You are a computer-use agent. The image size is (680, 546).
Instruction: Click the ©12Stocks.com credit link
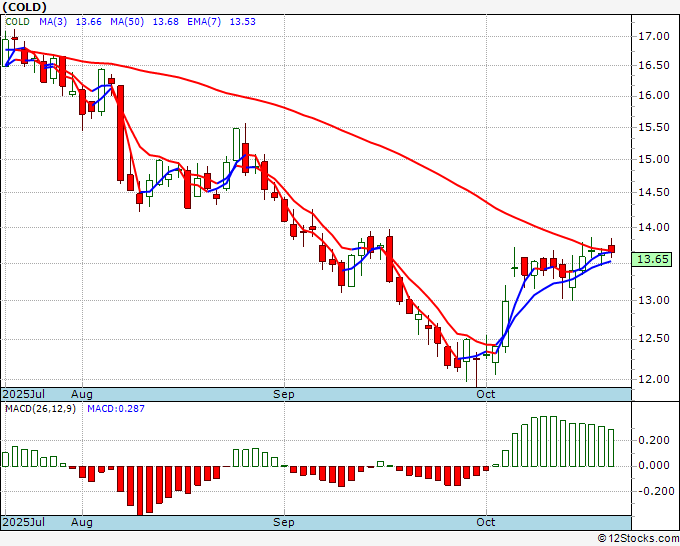[x=638, y=539]
